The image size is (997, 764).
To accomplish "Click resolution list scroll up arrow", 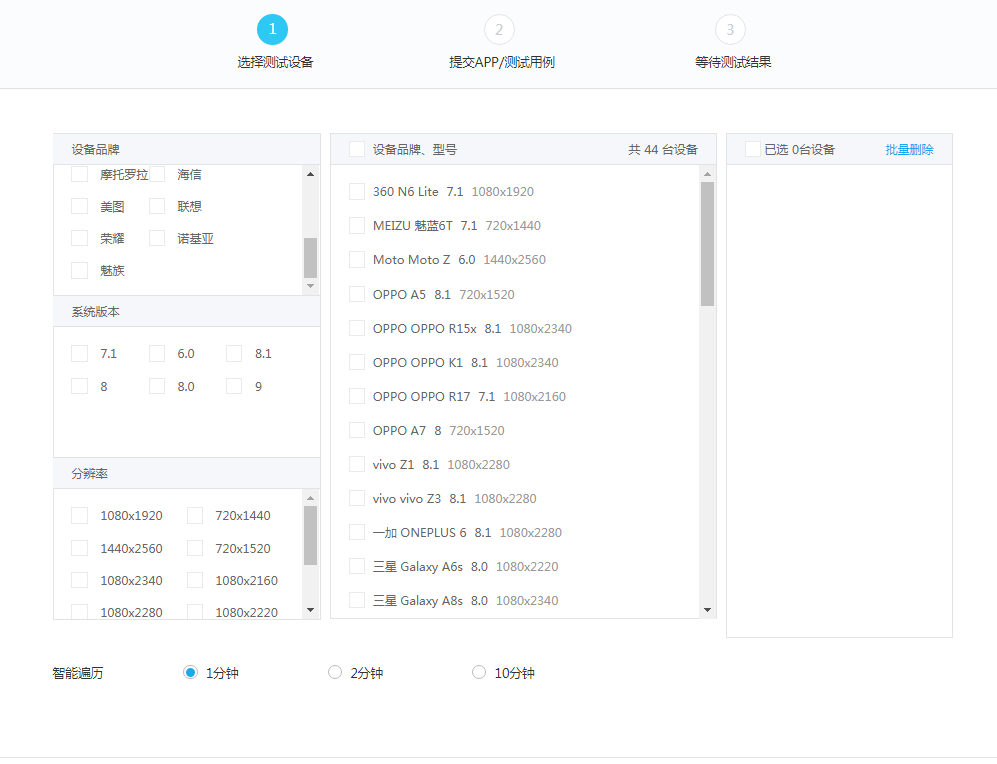I will point(310,498).
